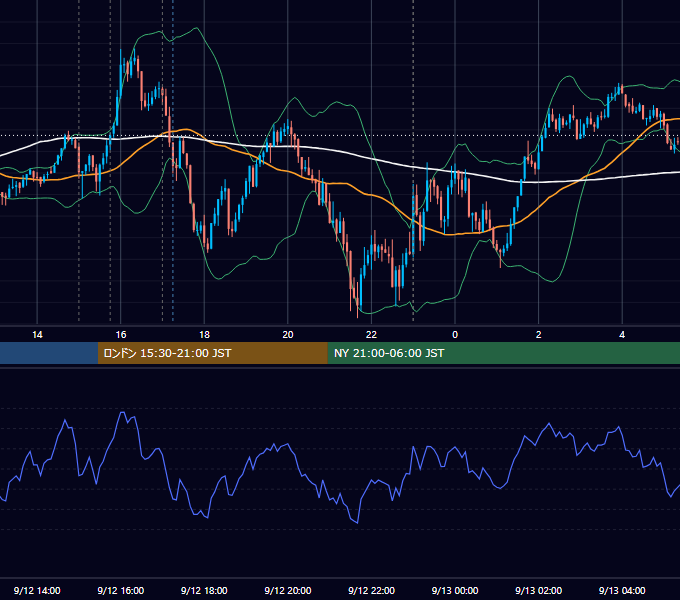Select the 22 hour axis label
The image size is (680, 600).
[x=371, y=335]
